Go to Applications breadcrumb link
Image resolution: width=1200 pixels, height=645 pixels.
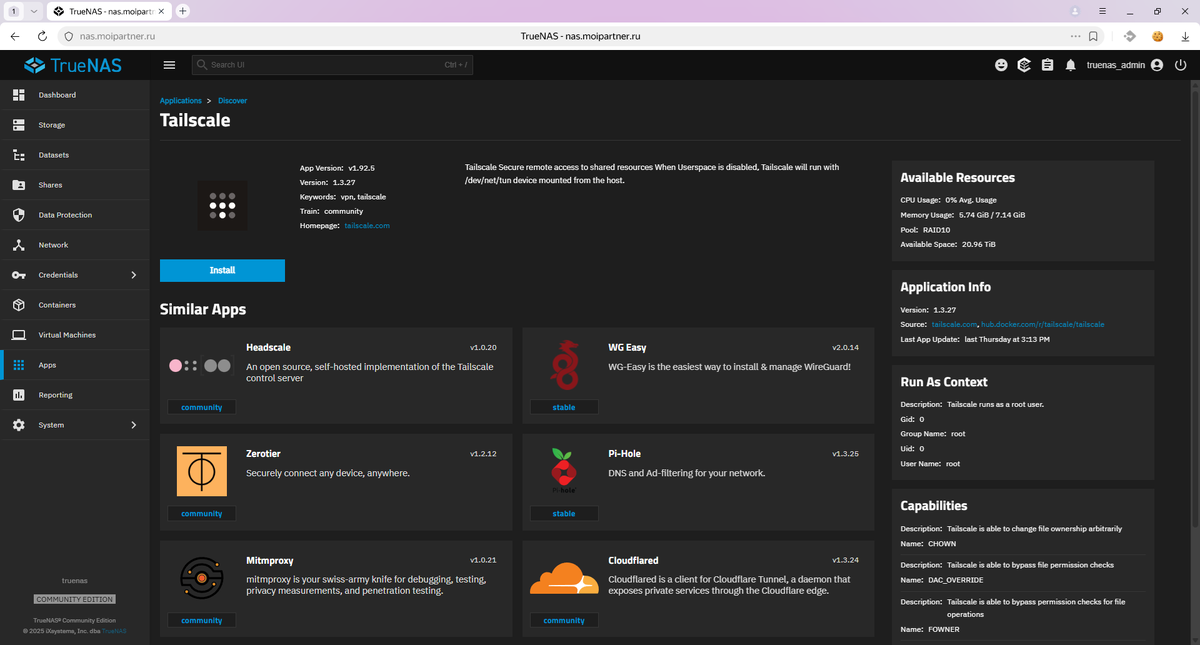pos(181,101)
